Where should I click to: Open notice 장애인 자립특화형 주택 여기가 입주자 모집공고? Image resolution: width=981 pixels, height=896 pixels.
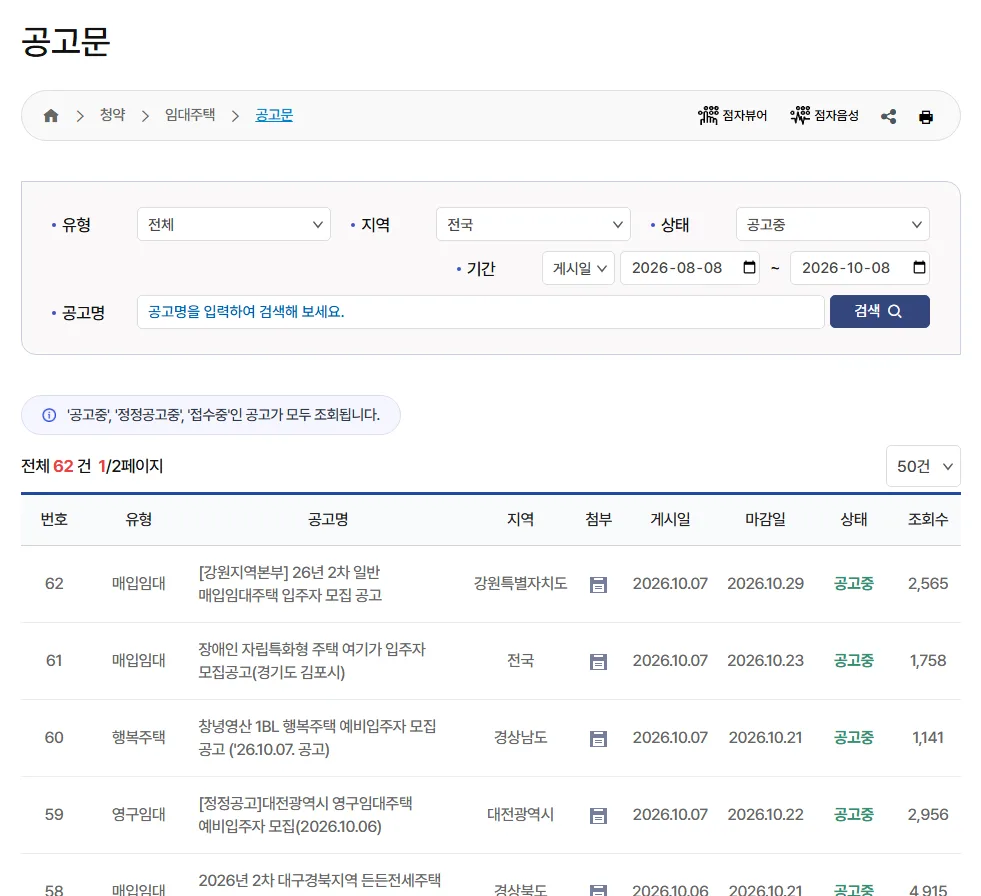312,661
